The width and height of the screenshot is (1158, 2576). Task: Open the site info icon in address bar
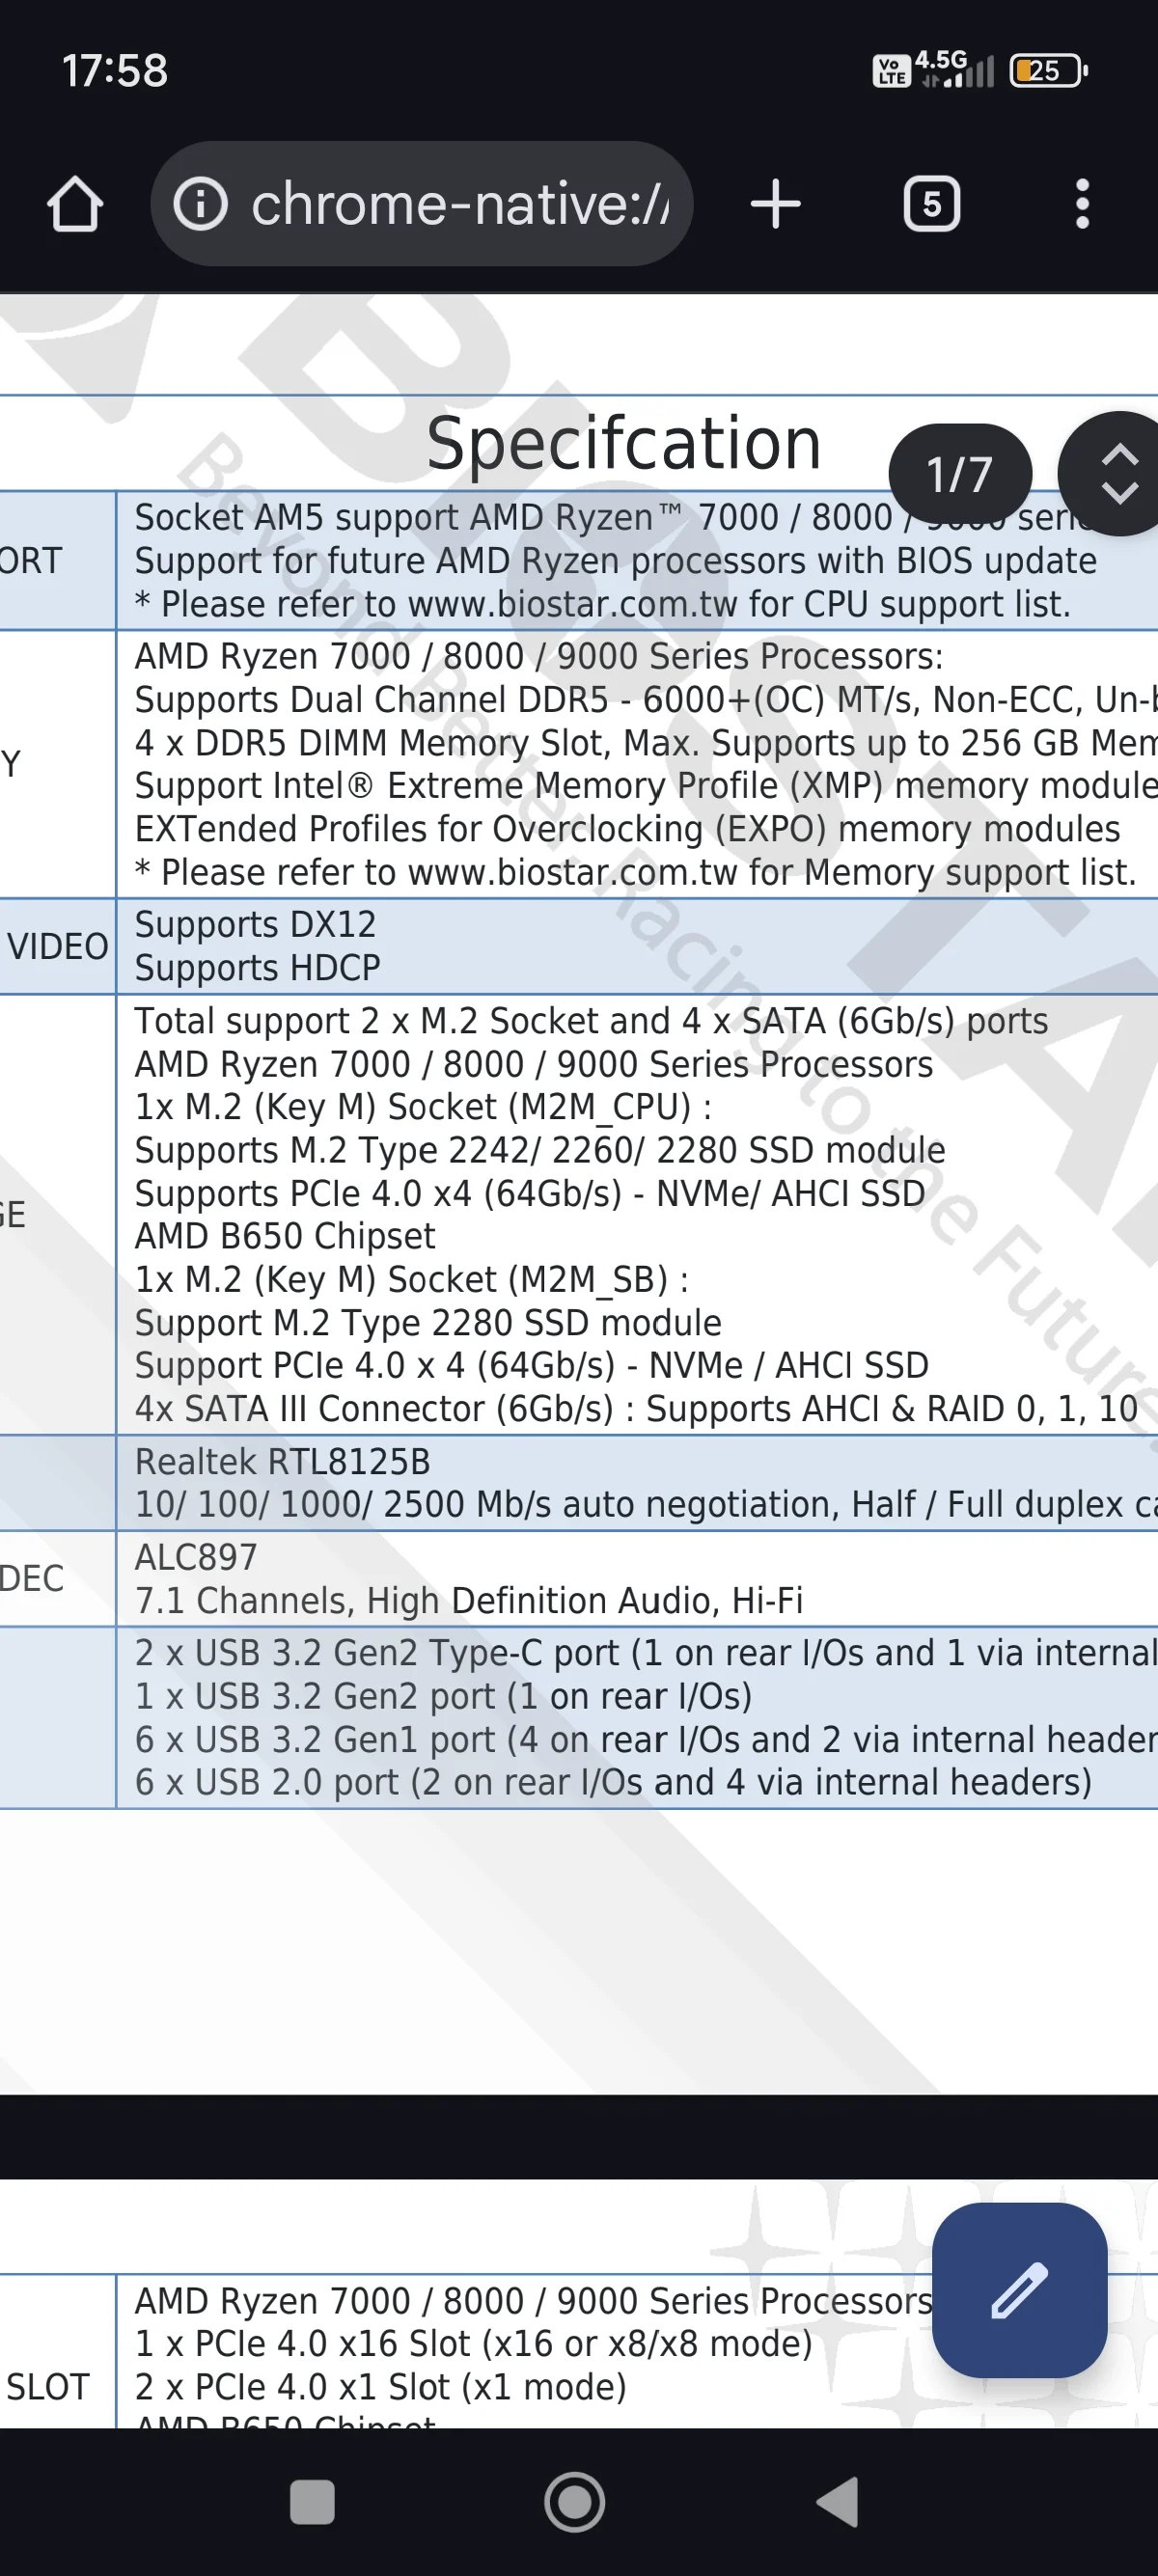click(x=201, y=205)
